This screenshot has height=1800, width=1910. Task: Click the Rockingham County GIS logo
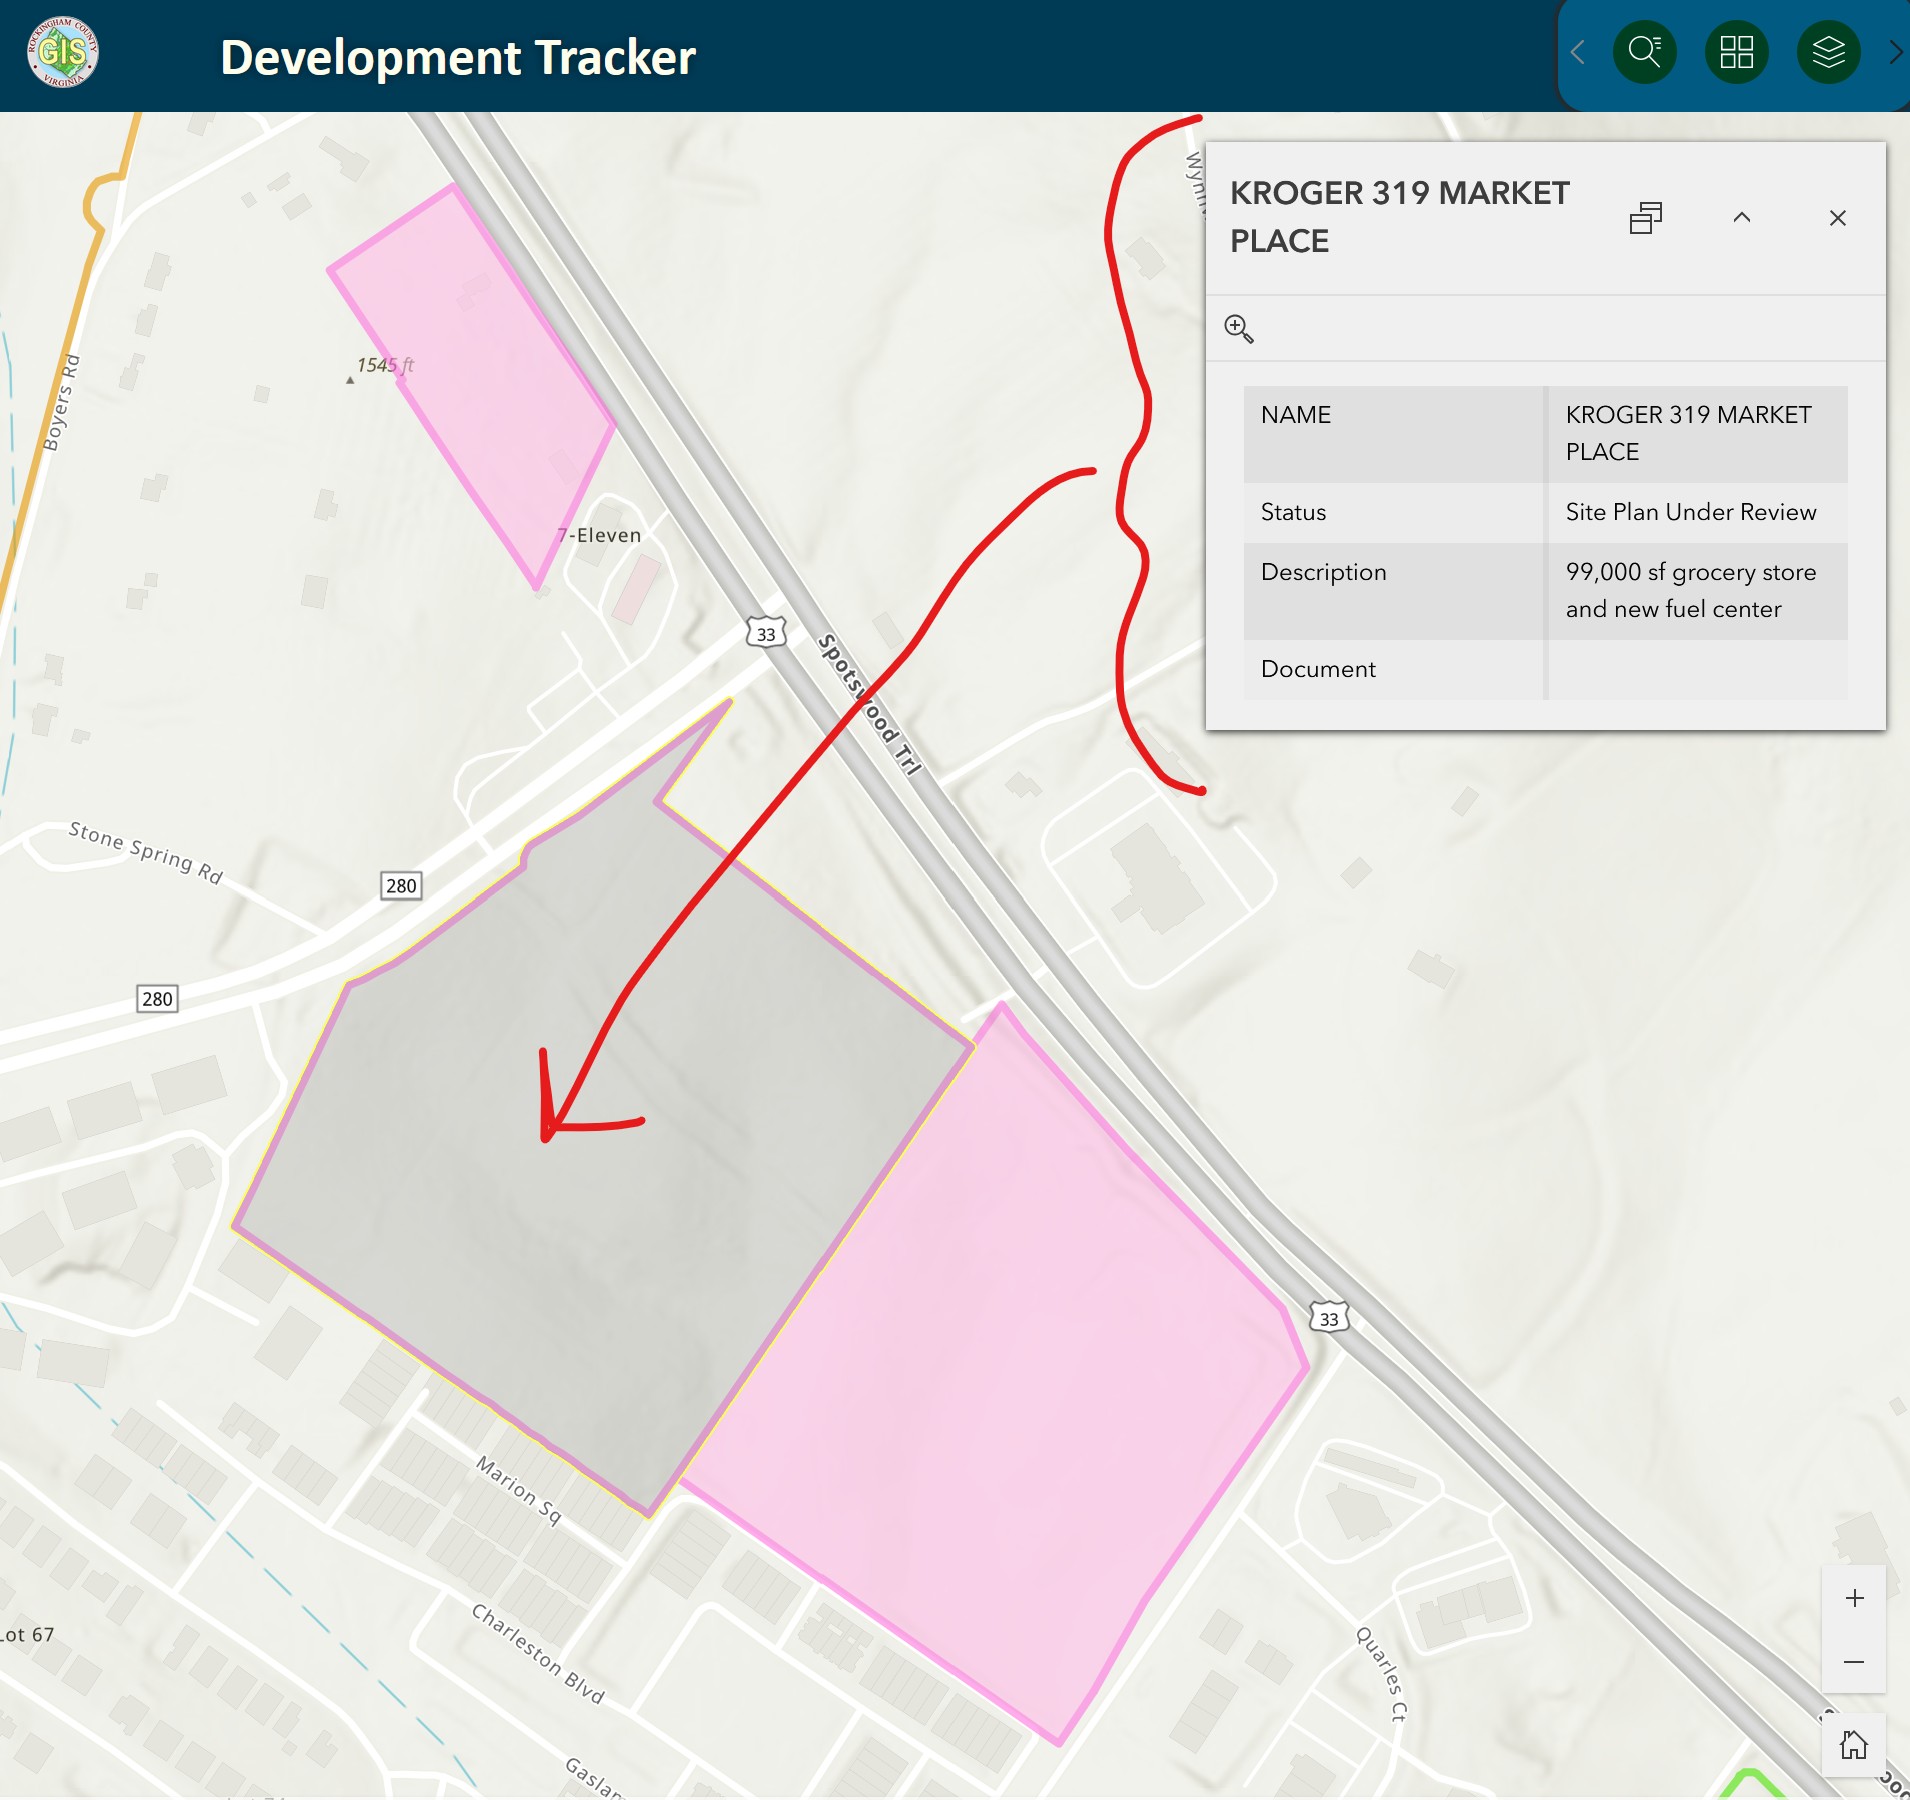(x=63, y=53)
